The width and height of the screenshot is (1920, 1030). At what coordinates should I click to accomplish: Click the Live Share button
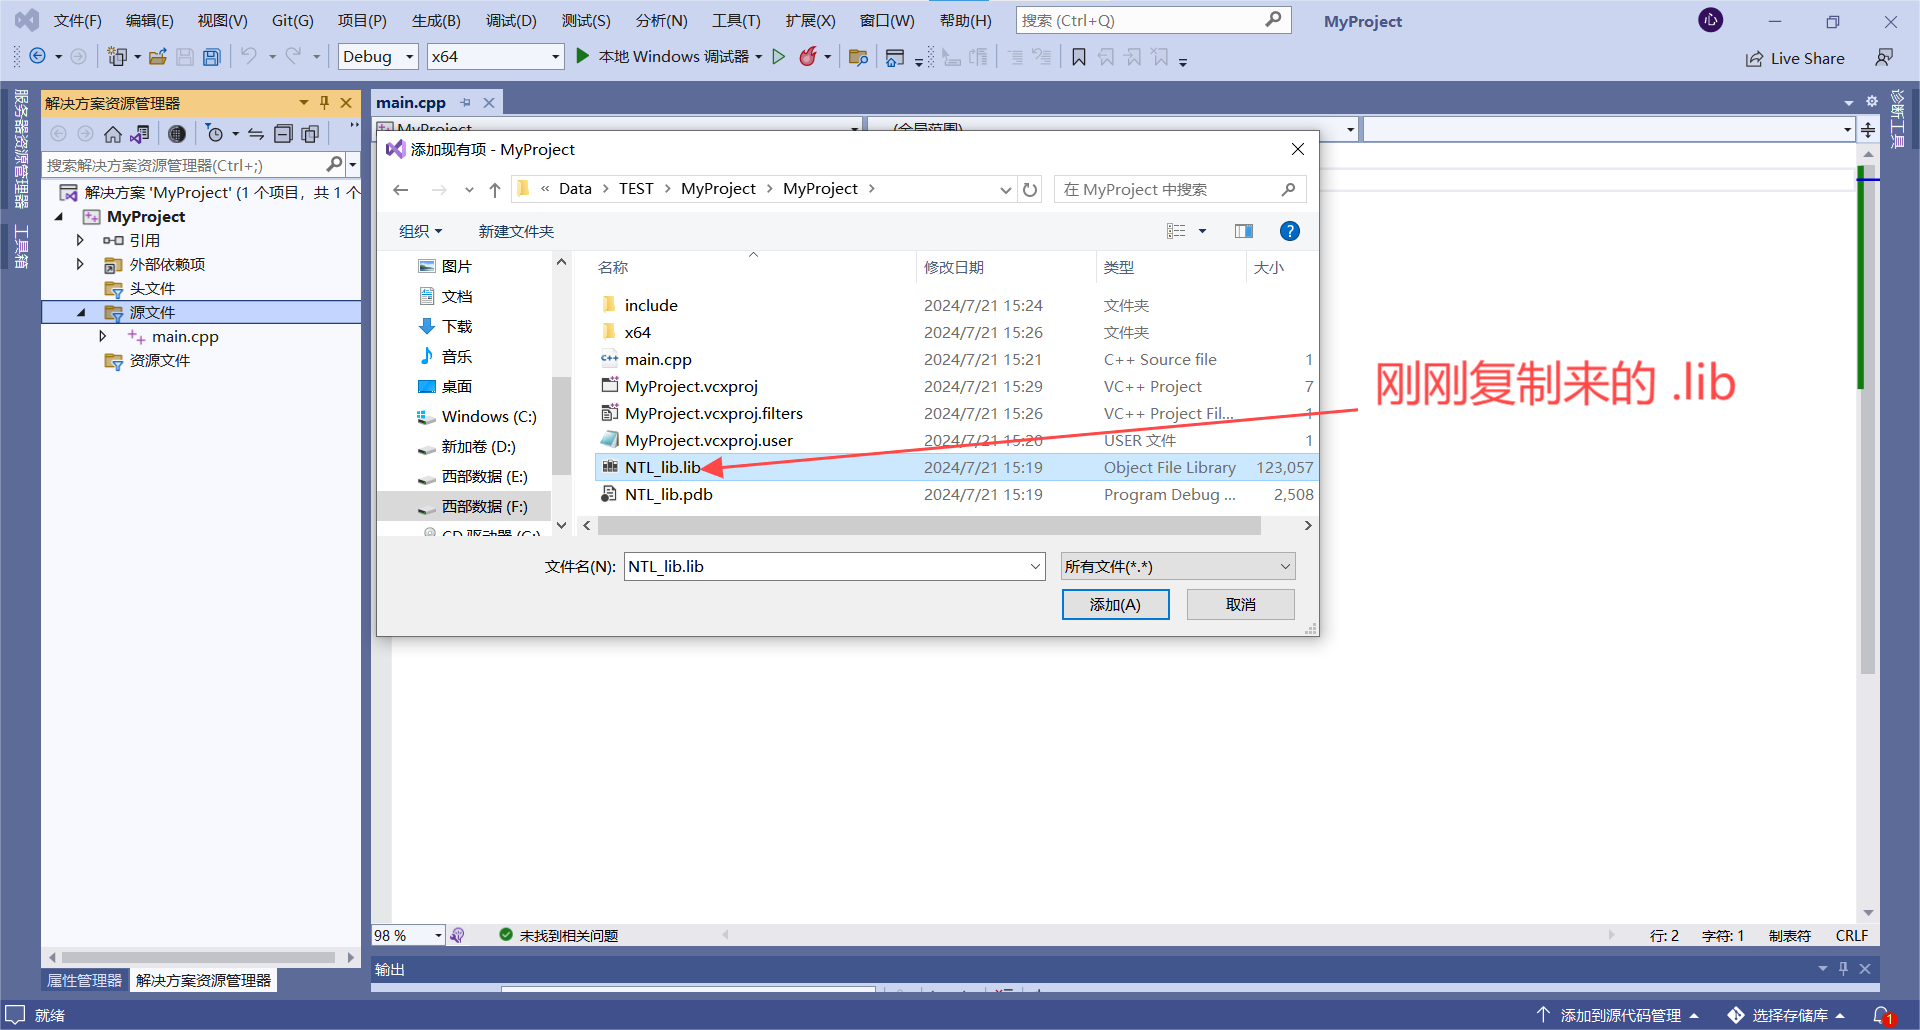coord(1795,58)
